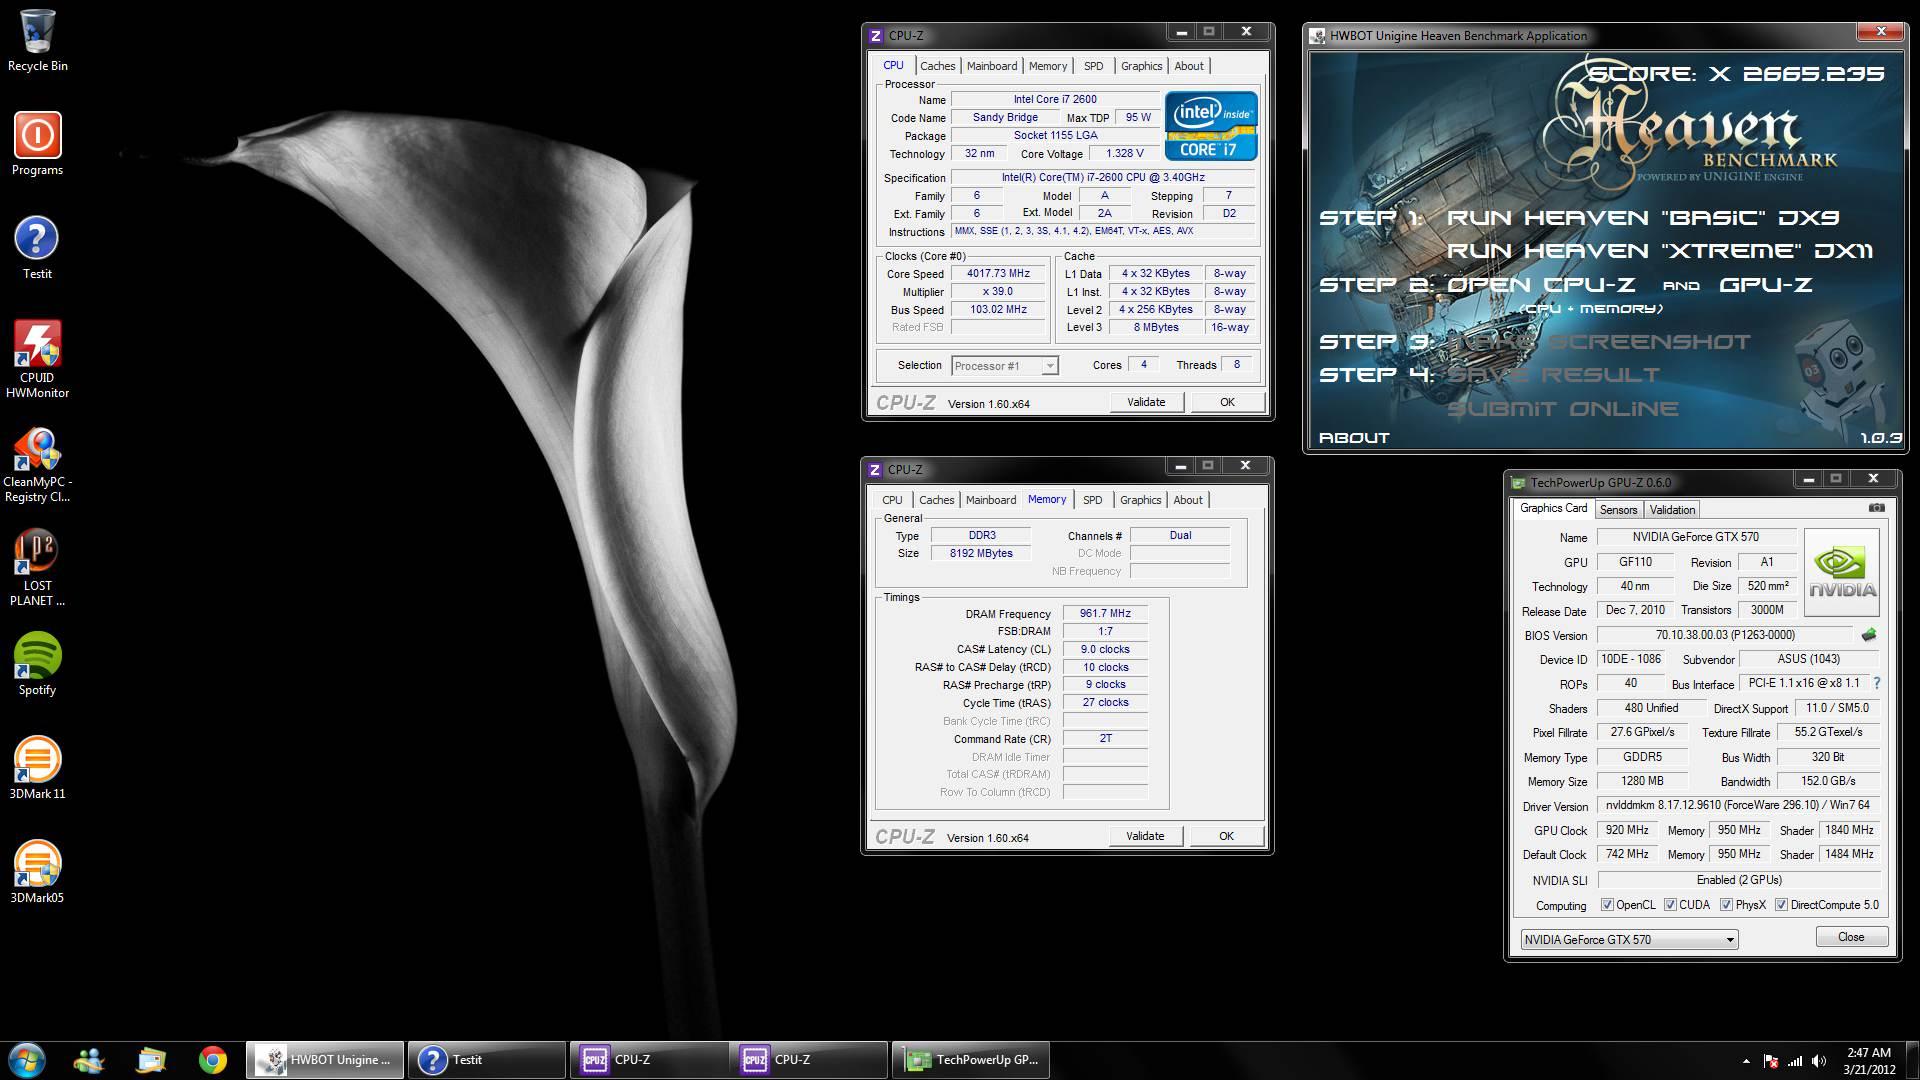Click Validate in top CPU-Z window
Screen dimensions: 1920x1080
click(1146, 402)
